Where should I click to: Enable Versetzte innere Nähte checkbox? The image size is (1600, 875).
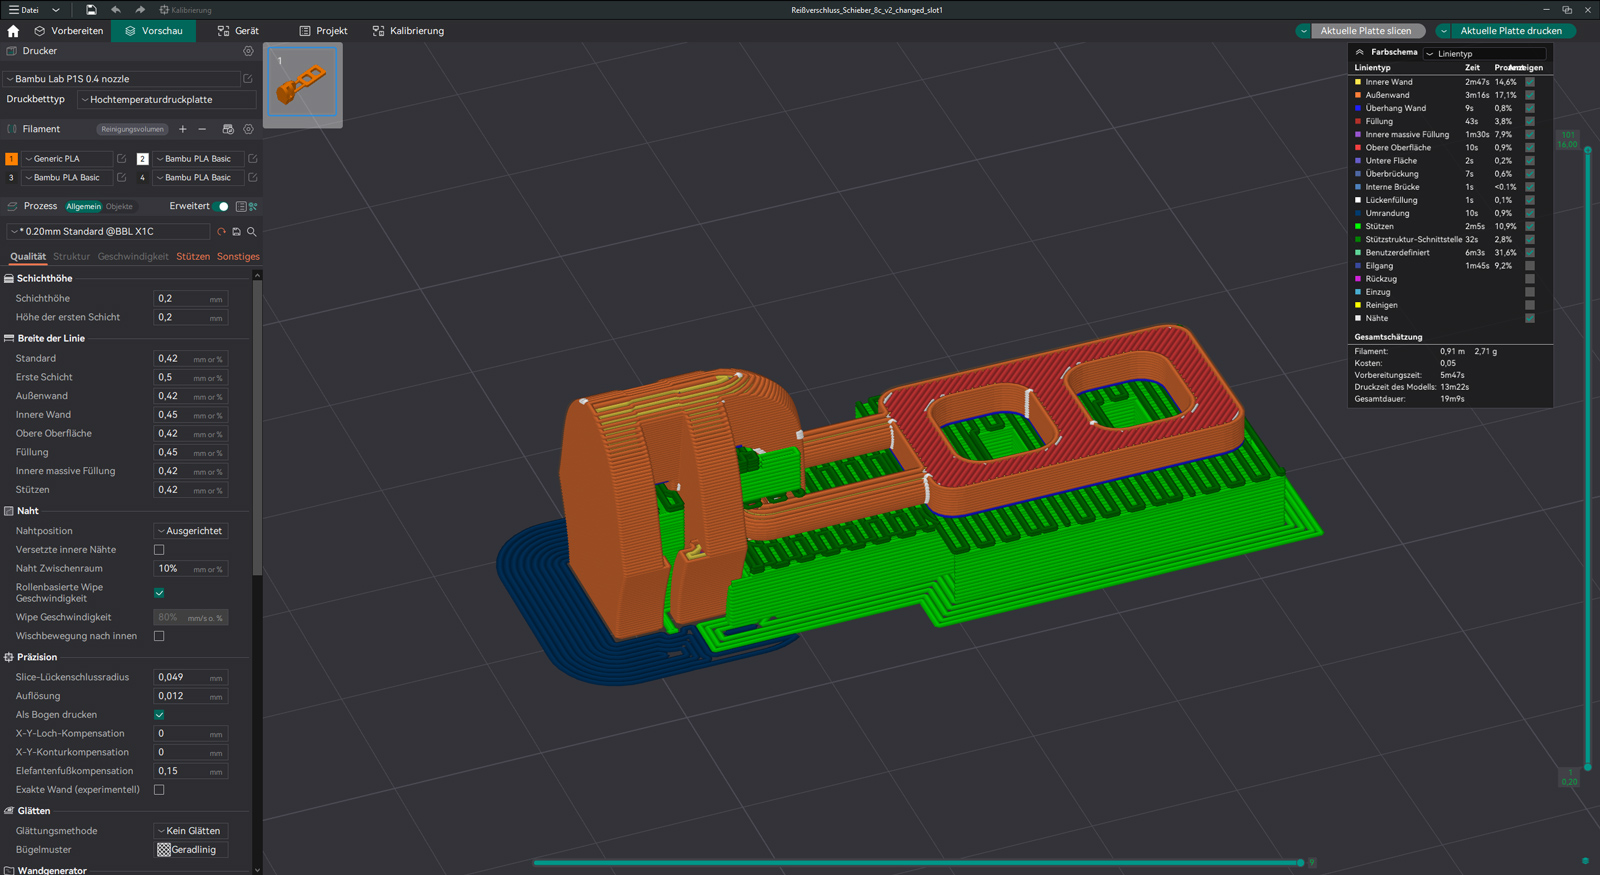tap(159, 550)
